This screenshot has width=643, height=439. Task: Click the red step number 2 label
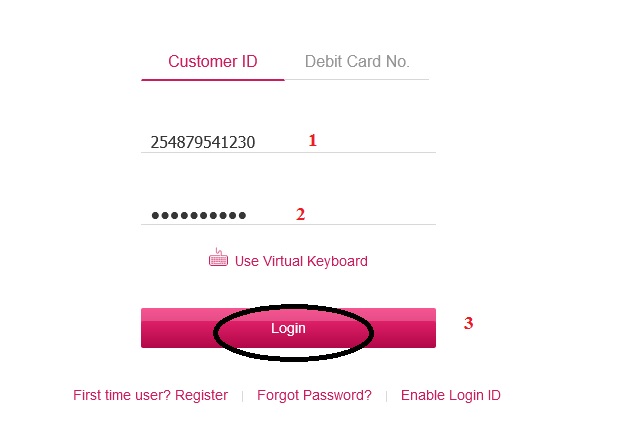300,213
